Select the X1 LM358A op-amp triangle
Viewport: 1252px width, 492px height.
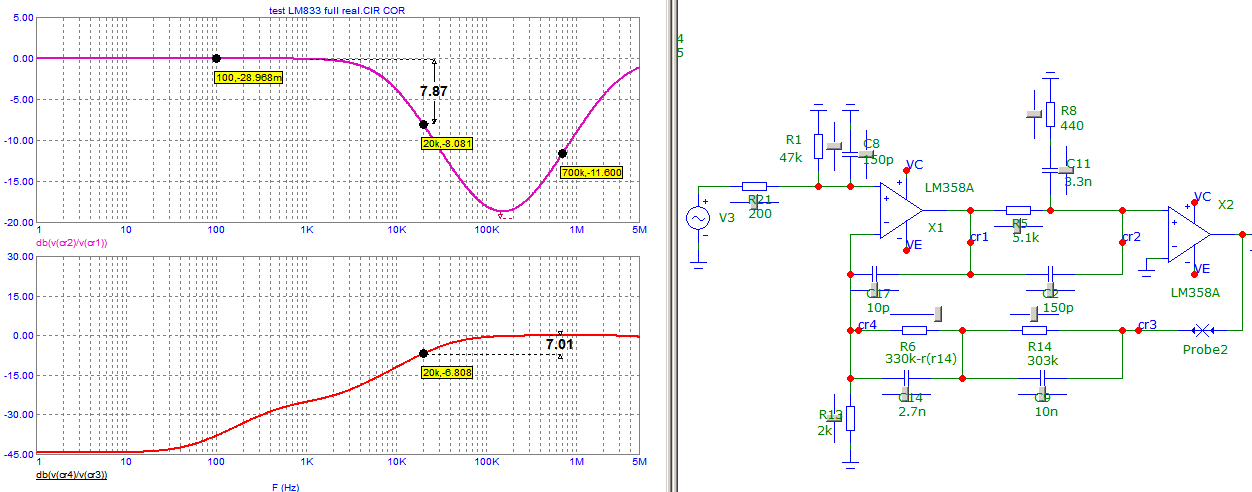tap(901, 211)
